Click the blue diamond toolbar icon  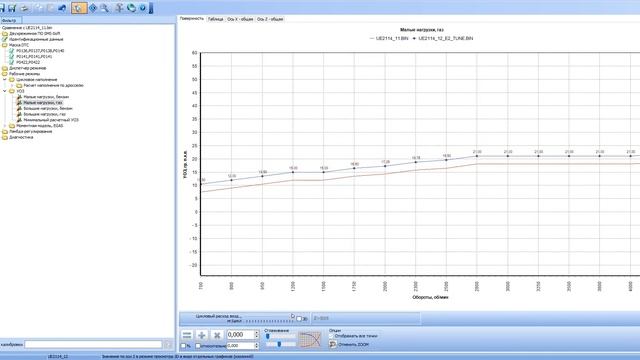click(x=93, y=8)
